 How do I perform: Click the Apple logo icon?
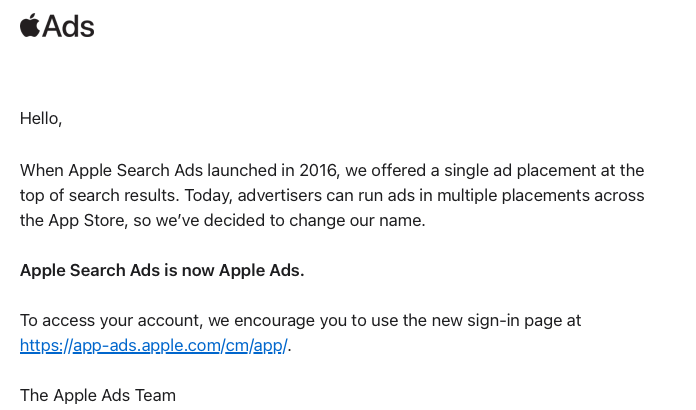point(30,25)
